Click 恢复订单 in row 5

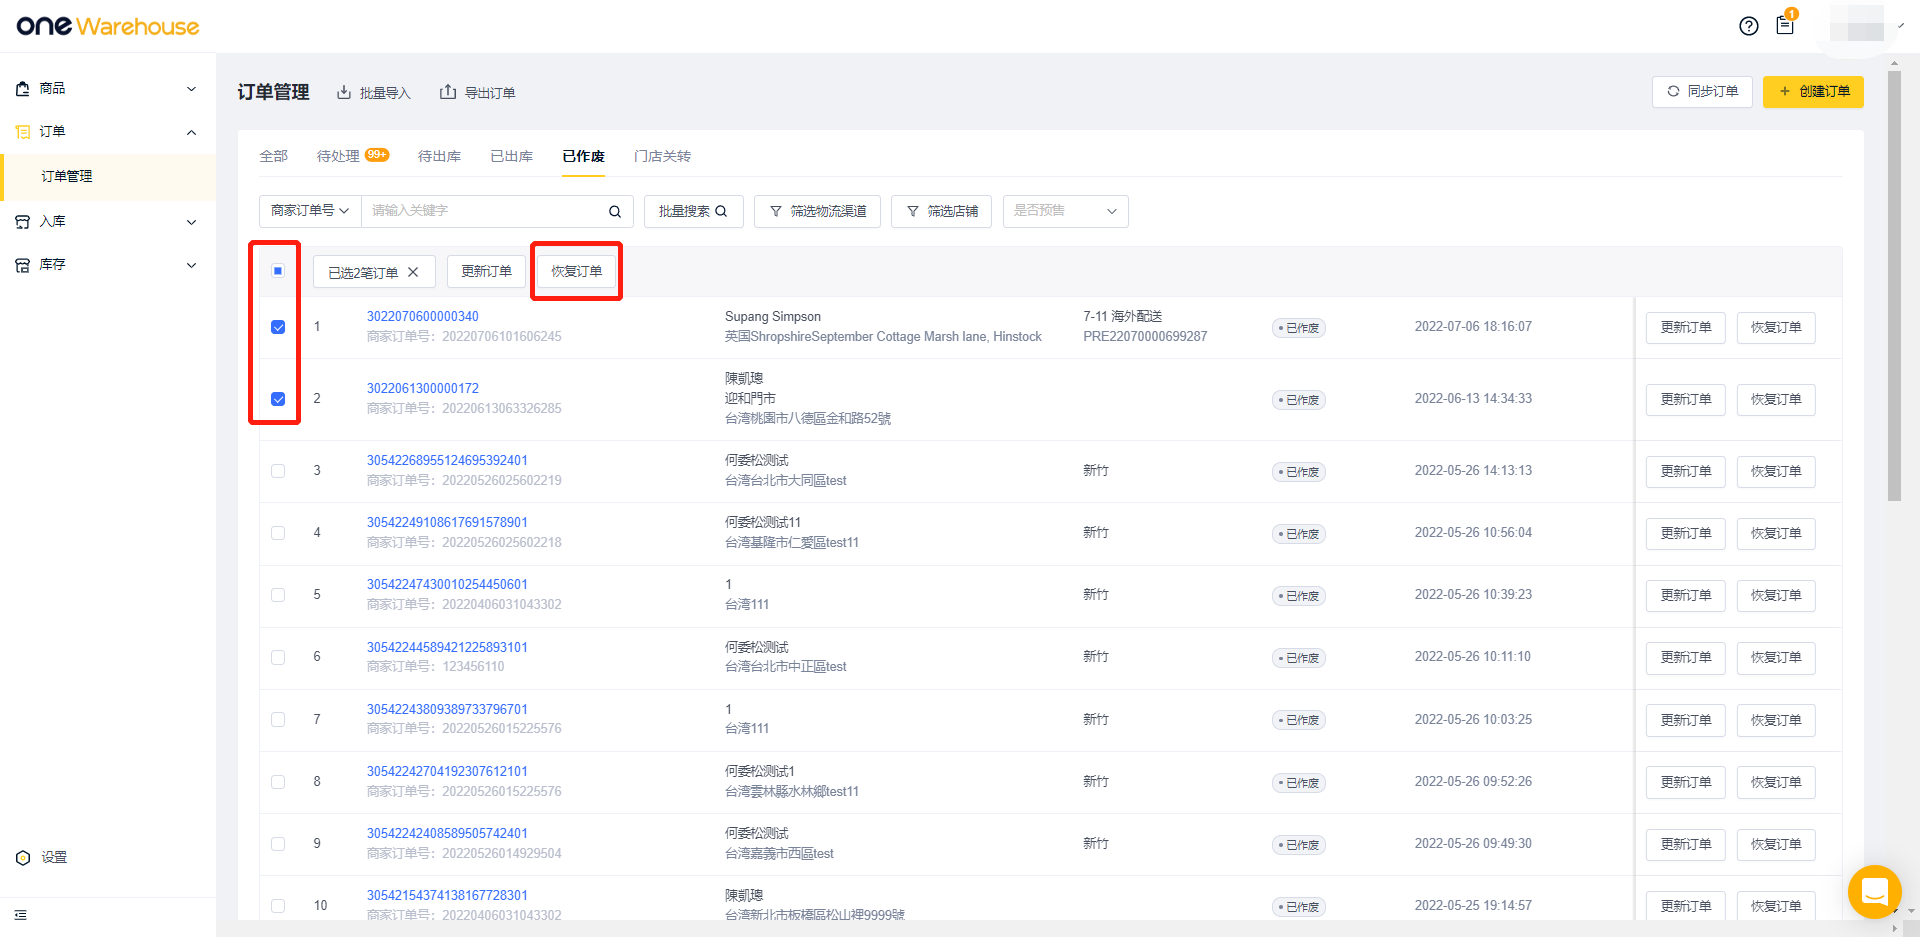(1776, 595)
